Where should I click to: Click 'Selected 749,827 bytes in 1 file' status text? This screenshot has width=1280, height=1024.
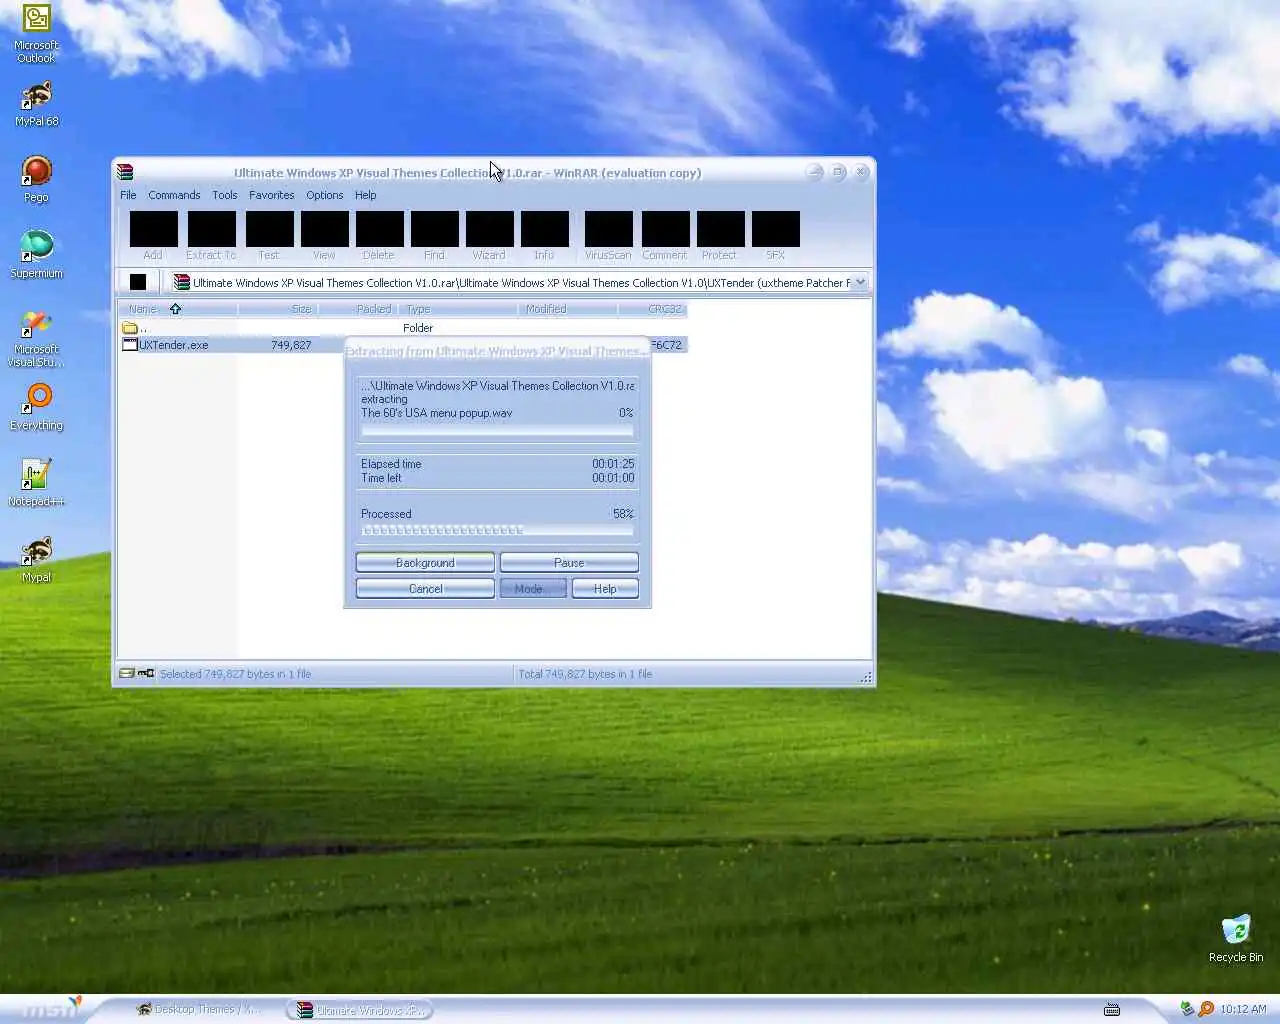click(x=235, y=674)
